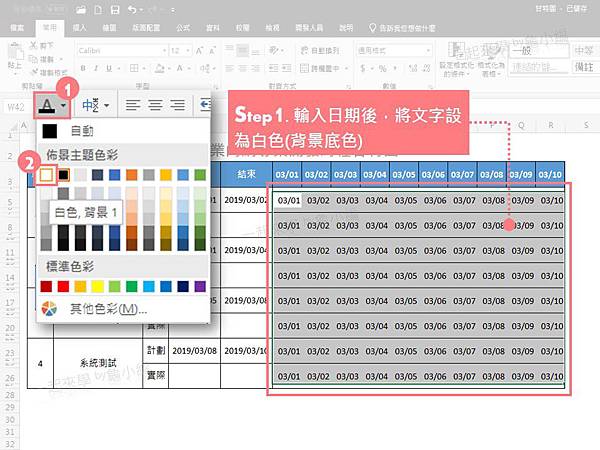Open the Calibri font name dropdown
The image size is (600, 450).
[x=164, y=51]
